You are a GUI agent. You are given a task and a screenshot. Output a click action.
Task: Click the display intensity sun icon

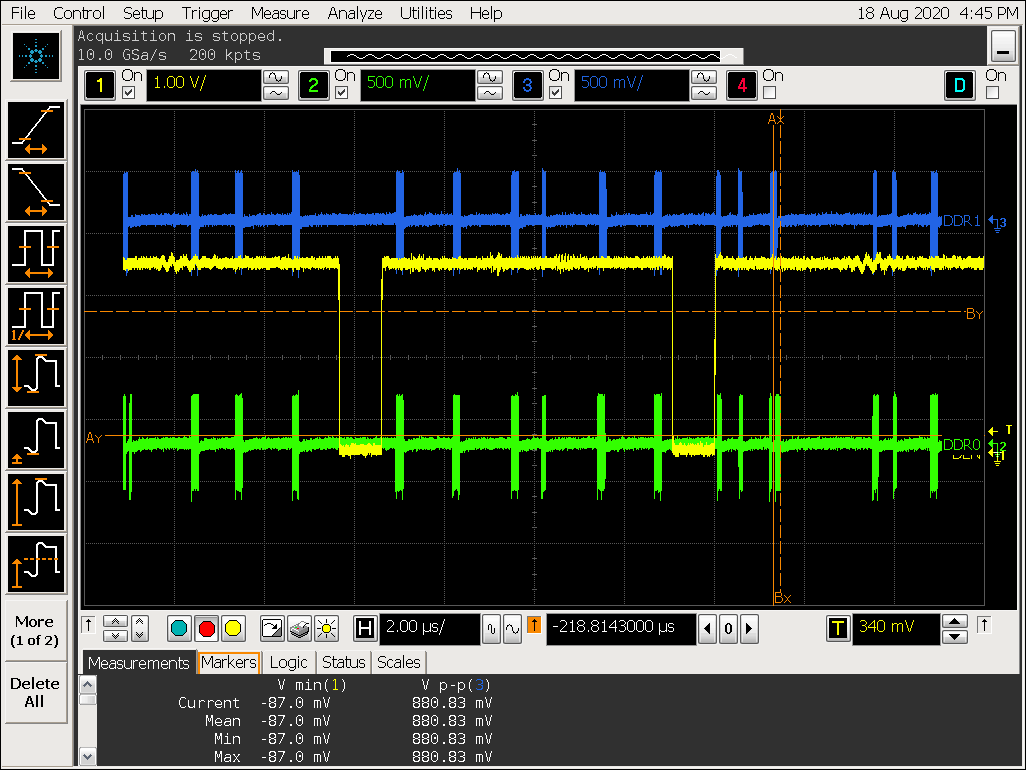327,629
